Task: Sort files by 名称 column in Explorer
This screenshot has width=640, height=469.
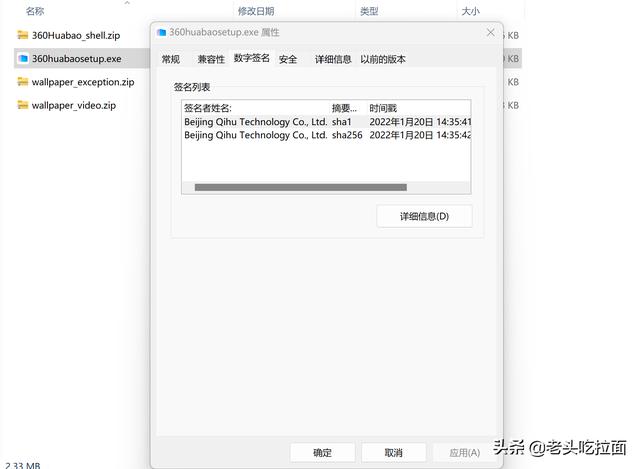Action: click(x=35, y=11)
